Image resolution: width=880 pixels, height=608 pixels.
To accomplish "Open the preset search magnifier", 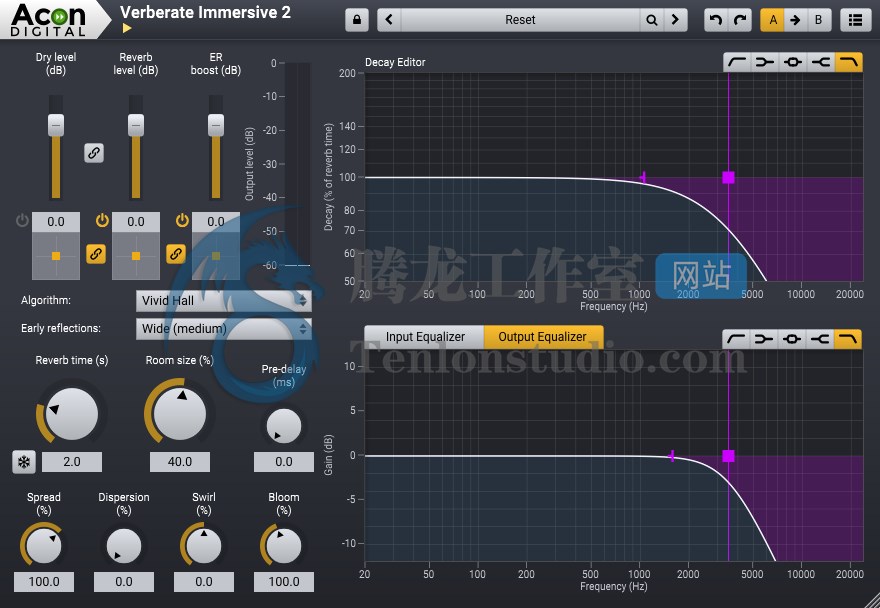I will [x=652, y=20].
